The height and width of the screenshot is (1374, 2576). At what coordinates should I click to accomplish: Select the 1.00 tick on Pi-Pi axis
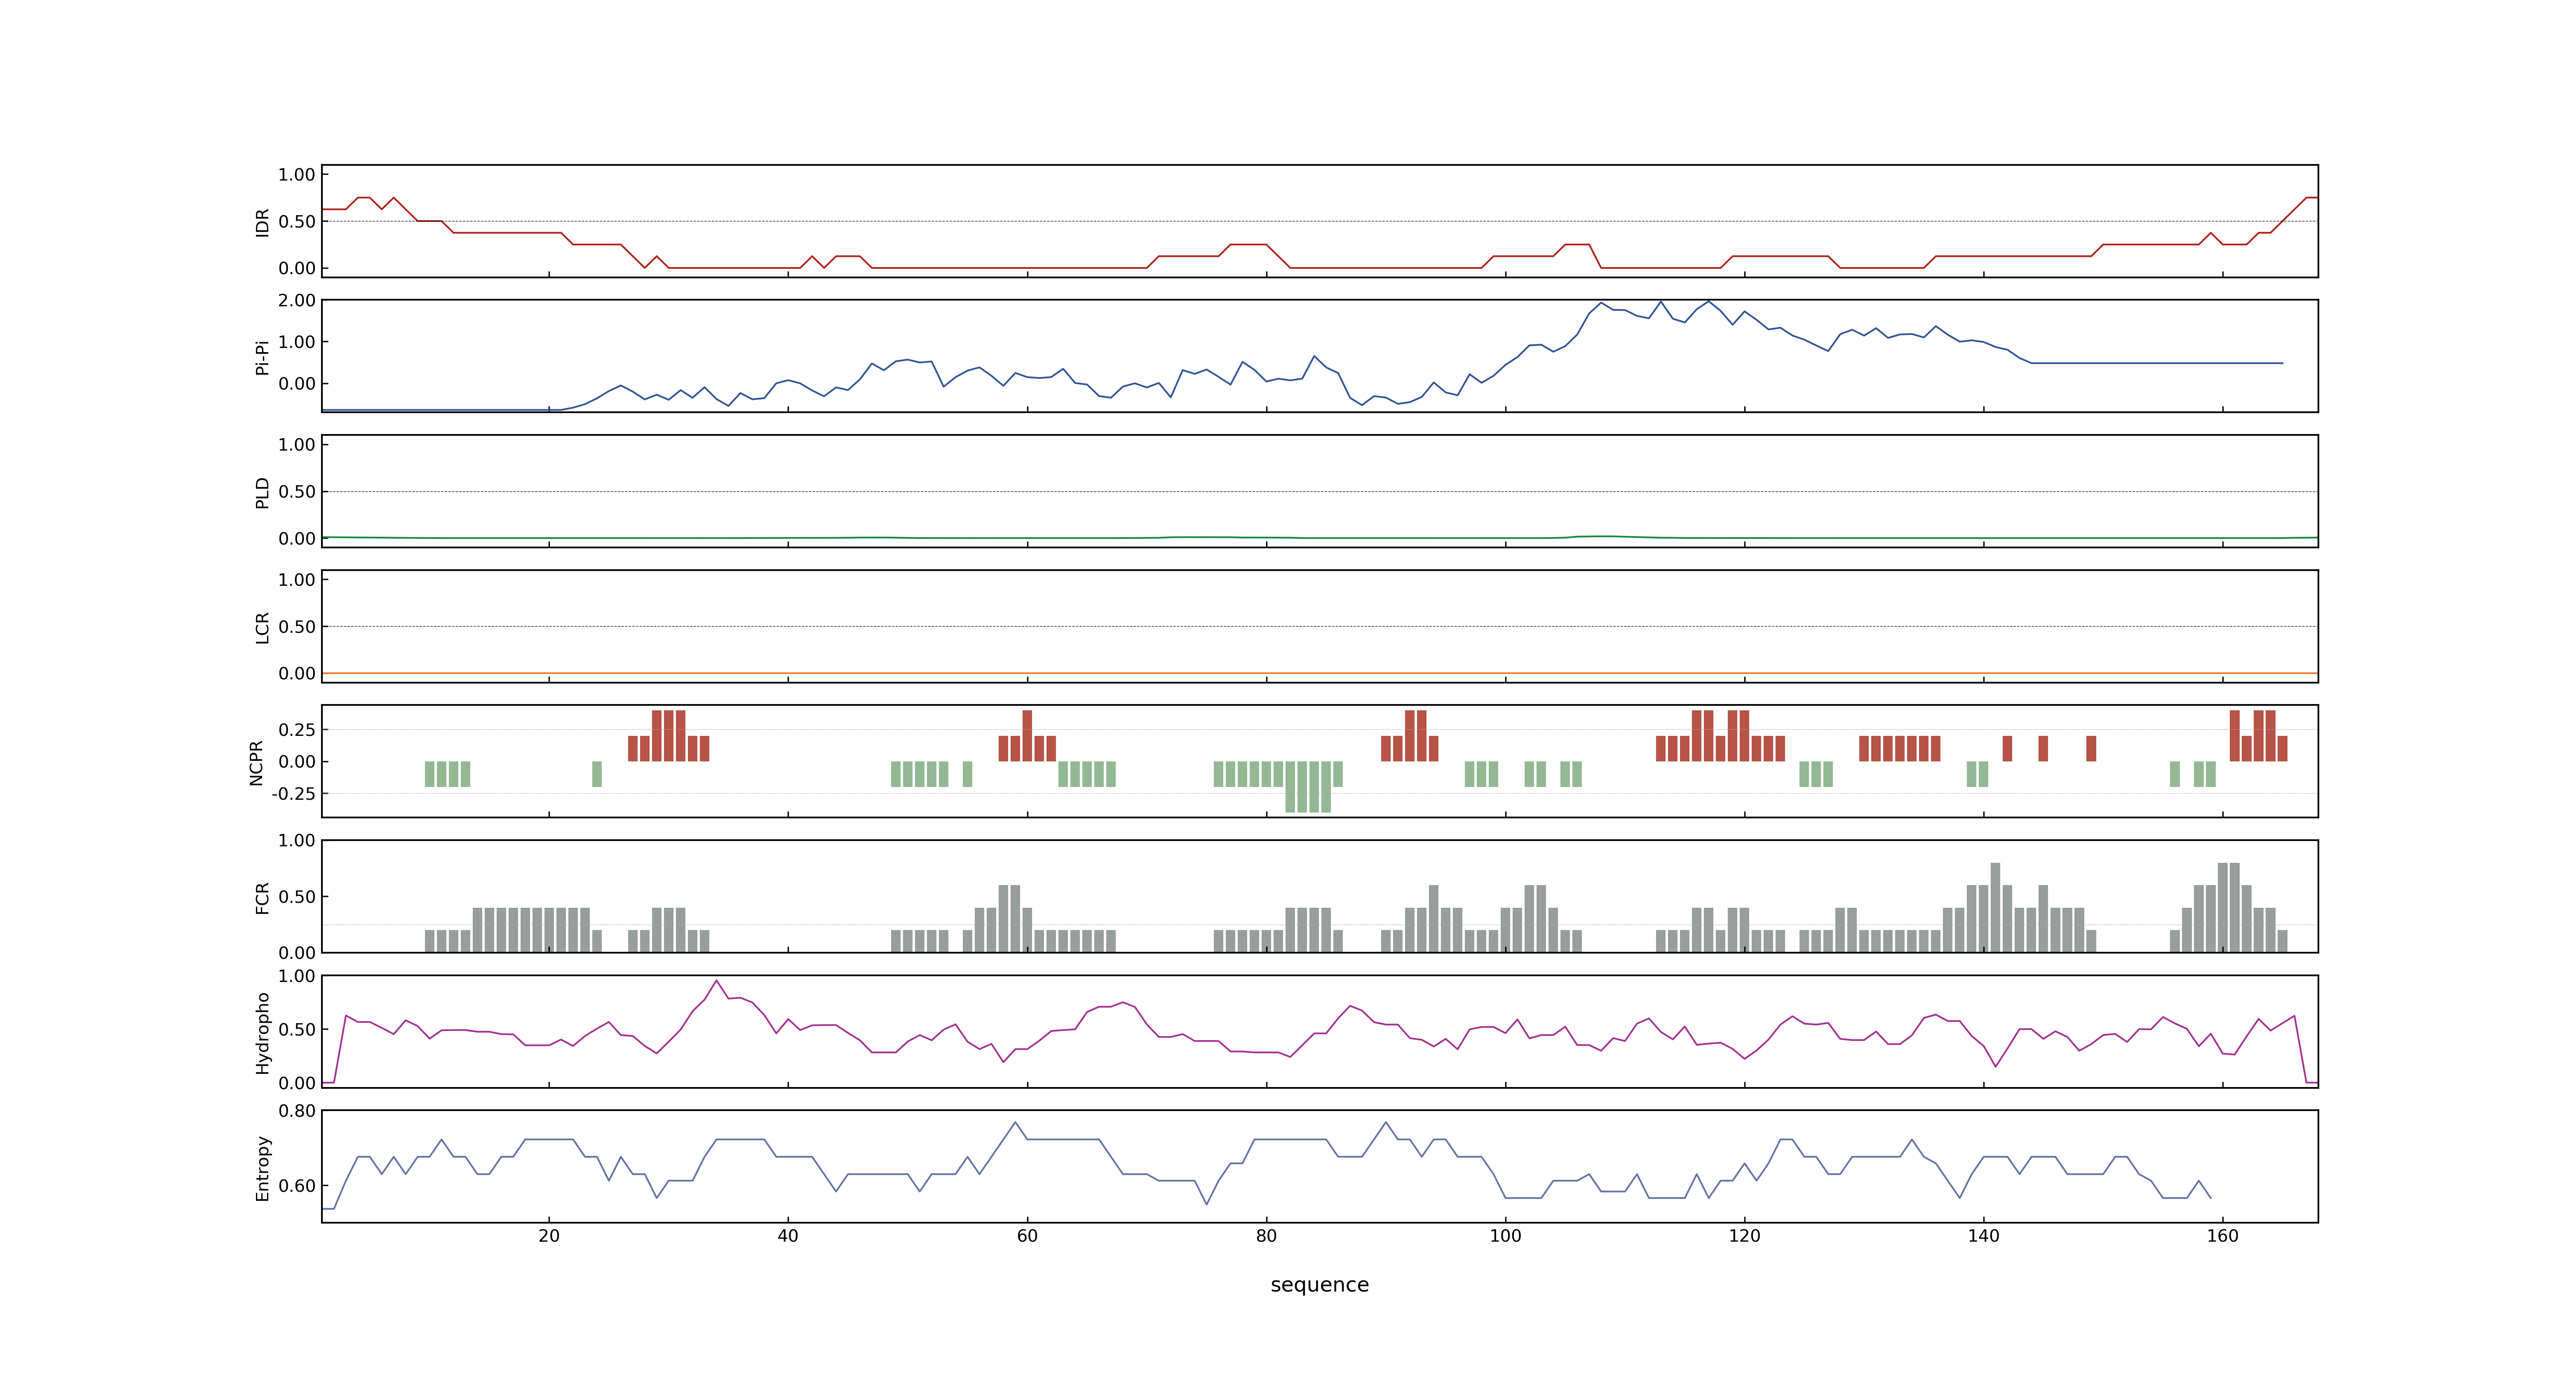pyautogui.click(x=297, y=342)
